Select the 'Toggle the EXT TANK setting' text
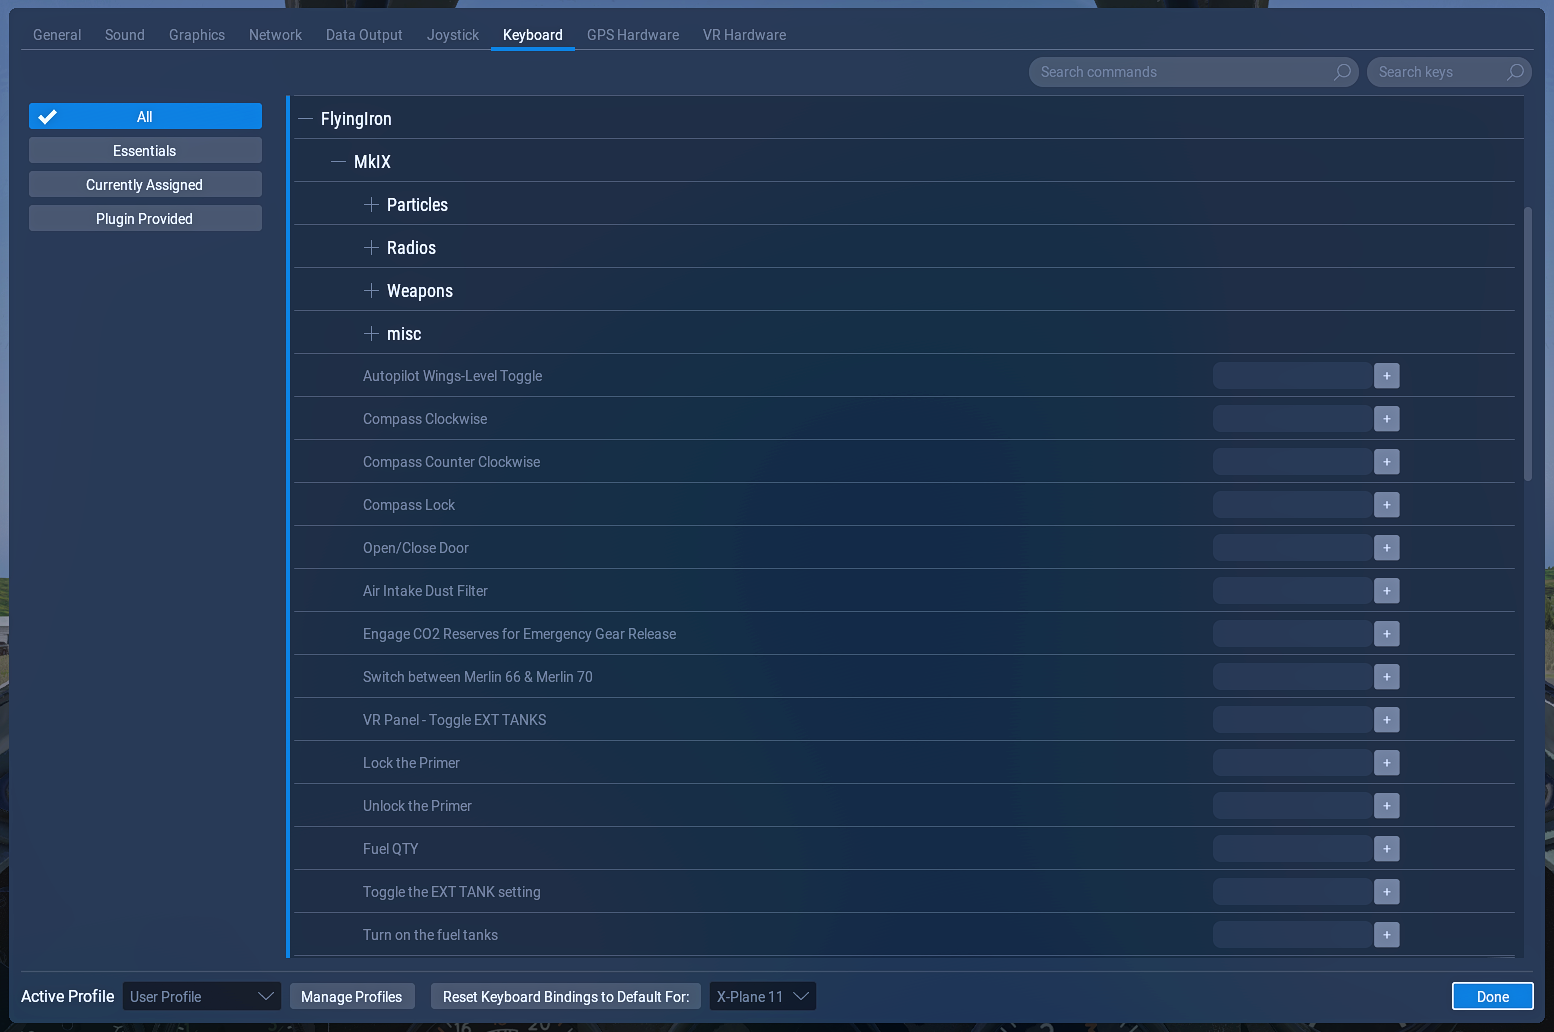Screen dimensions: 1554x1032 pyautogui.click(x=452, y=892)
